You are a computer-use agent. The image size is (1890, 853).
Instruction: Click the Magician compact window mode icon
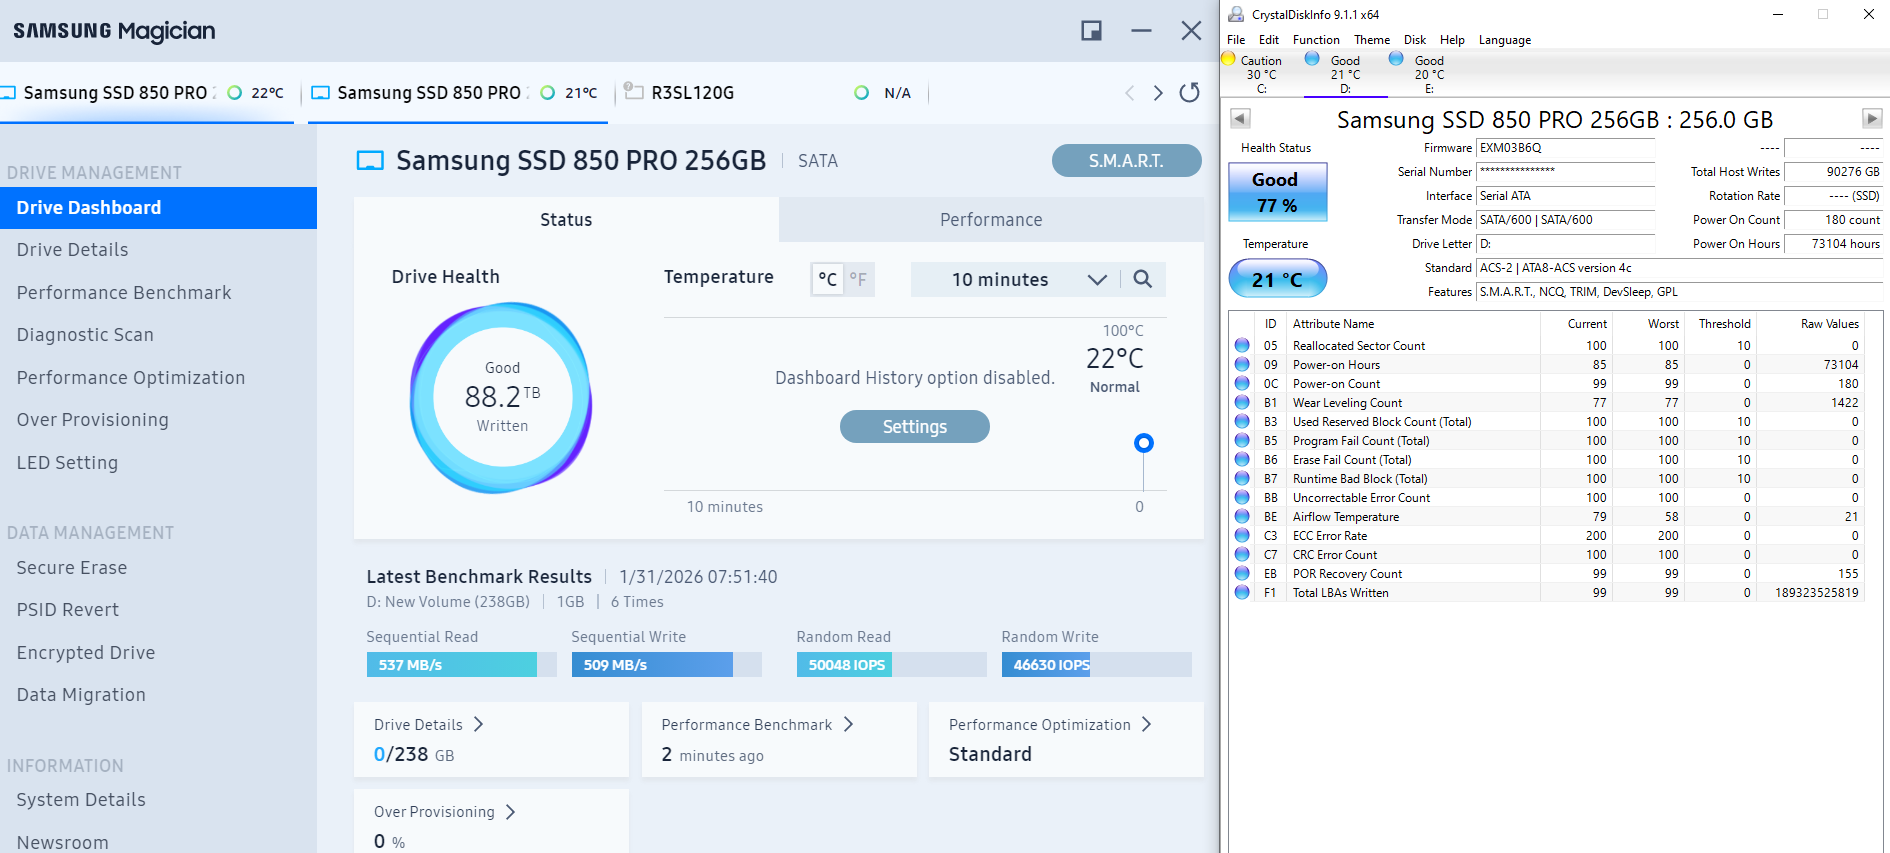click(1091, 31)
